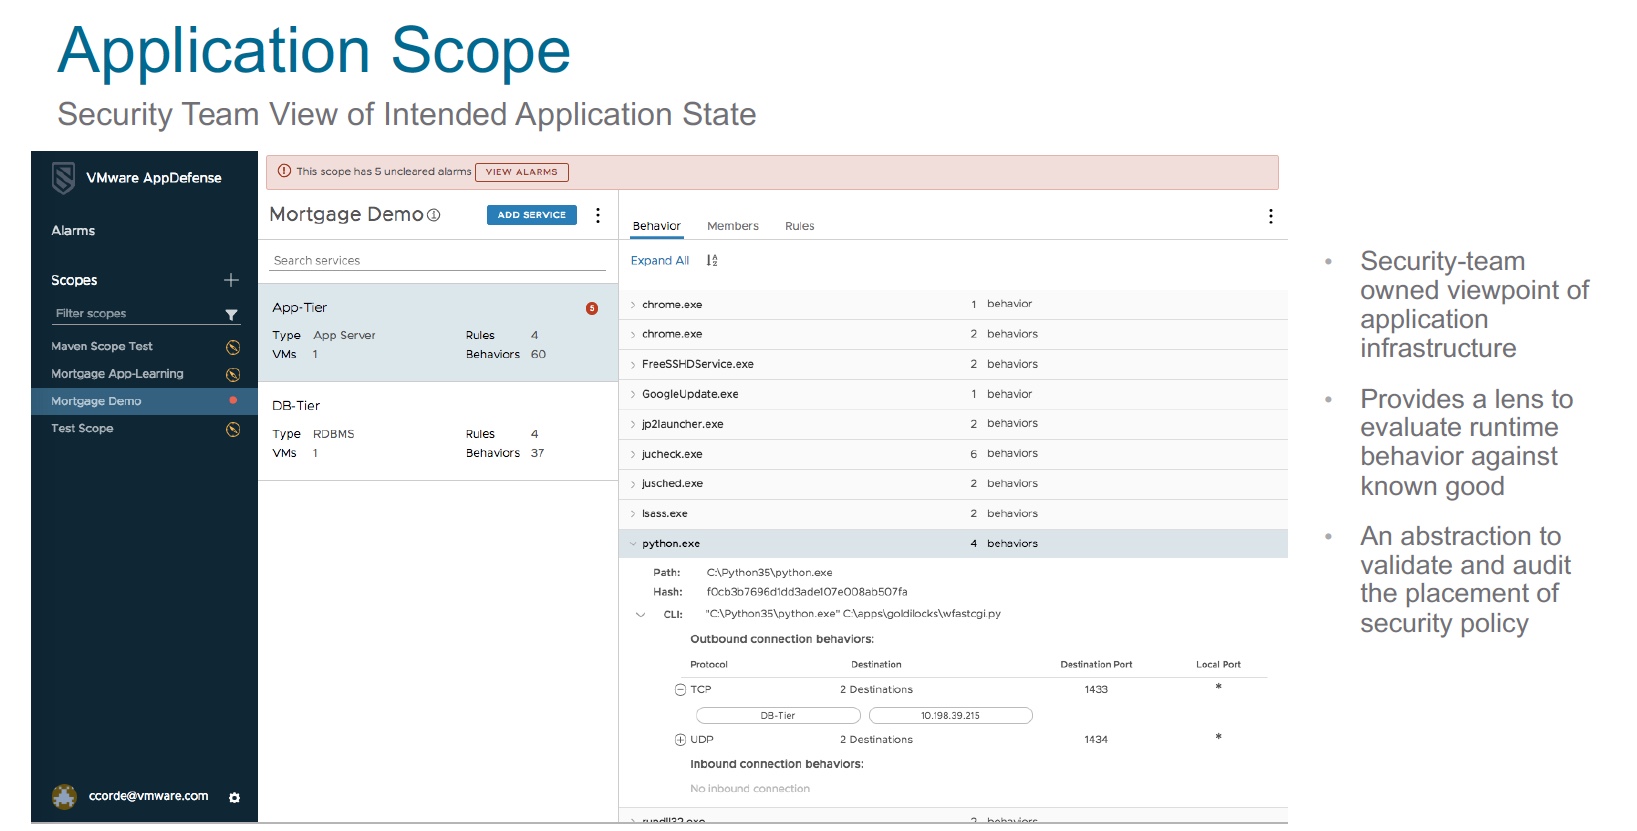Expand the UDP outbound connection row

(680, 740)
